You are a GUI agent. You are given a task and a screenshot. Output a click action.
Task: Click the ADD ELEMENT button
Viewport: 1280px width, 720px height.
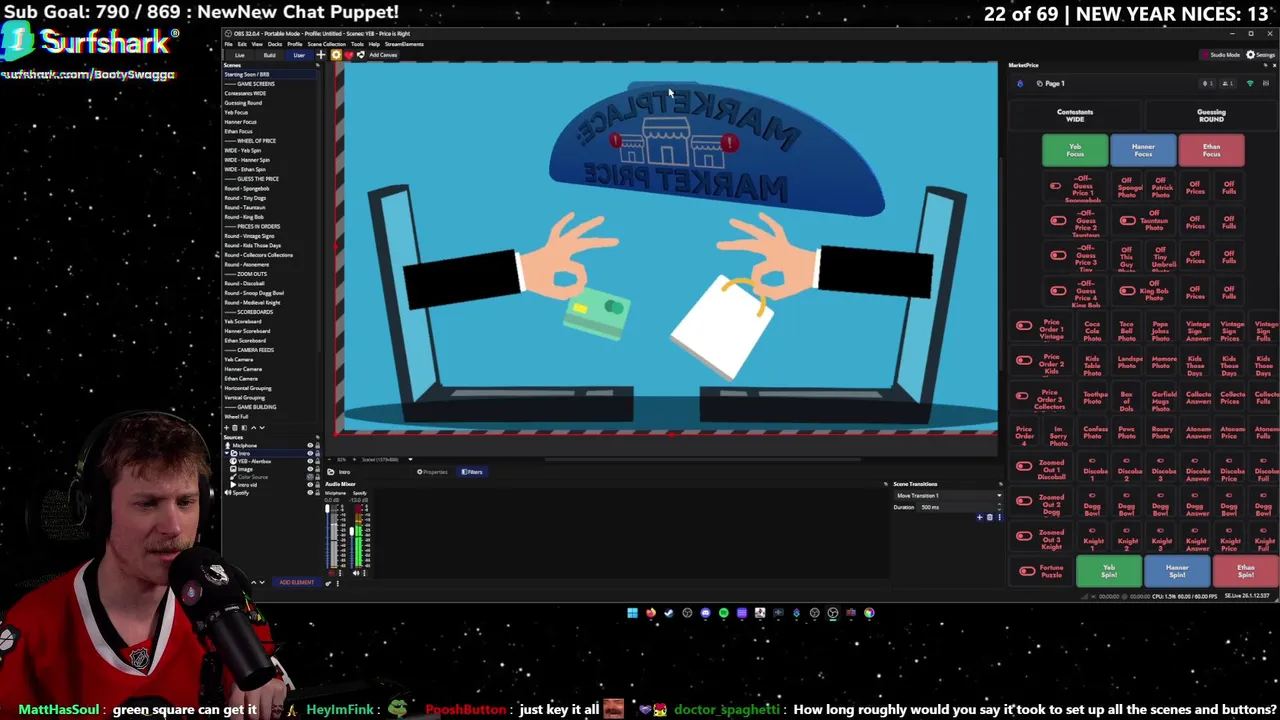pyautogui.click(x=297, y=582)
